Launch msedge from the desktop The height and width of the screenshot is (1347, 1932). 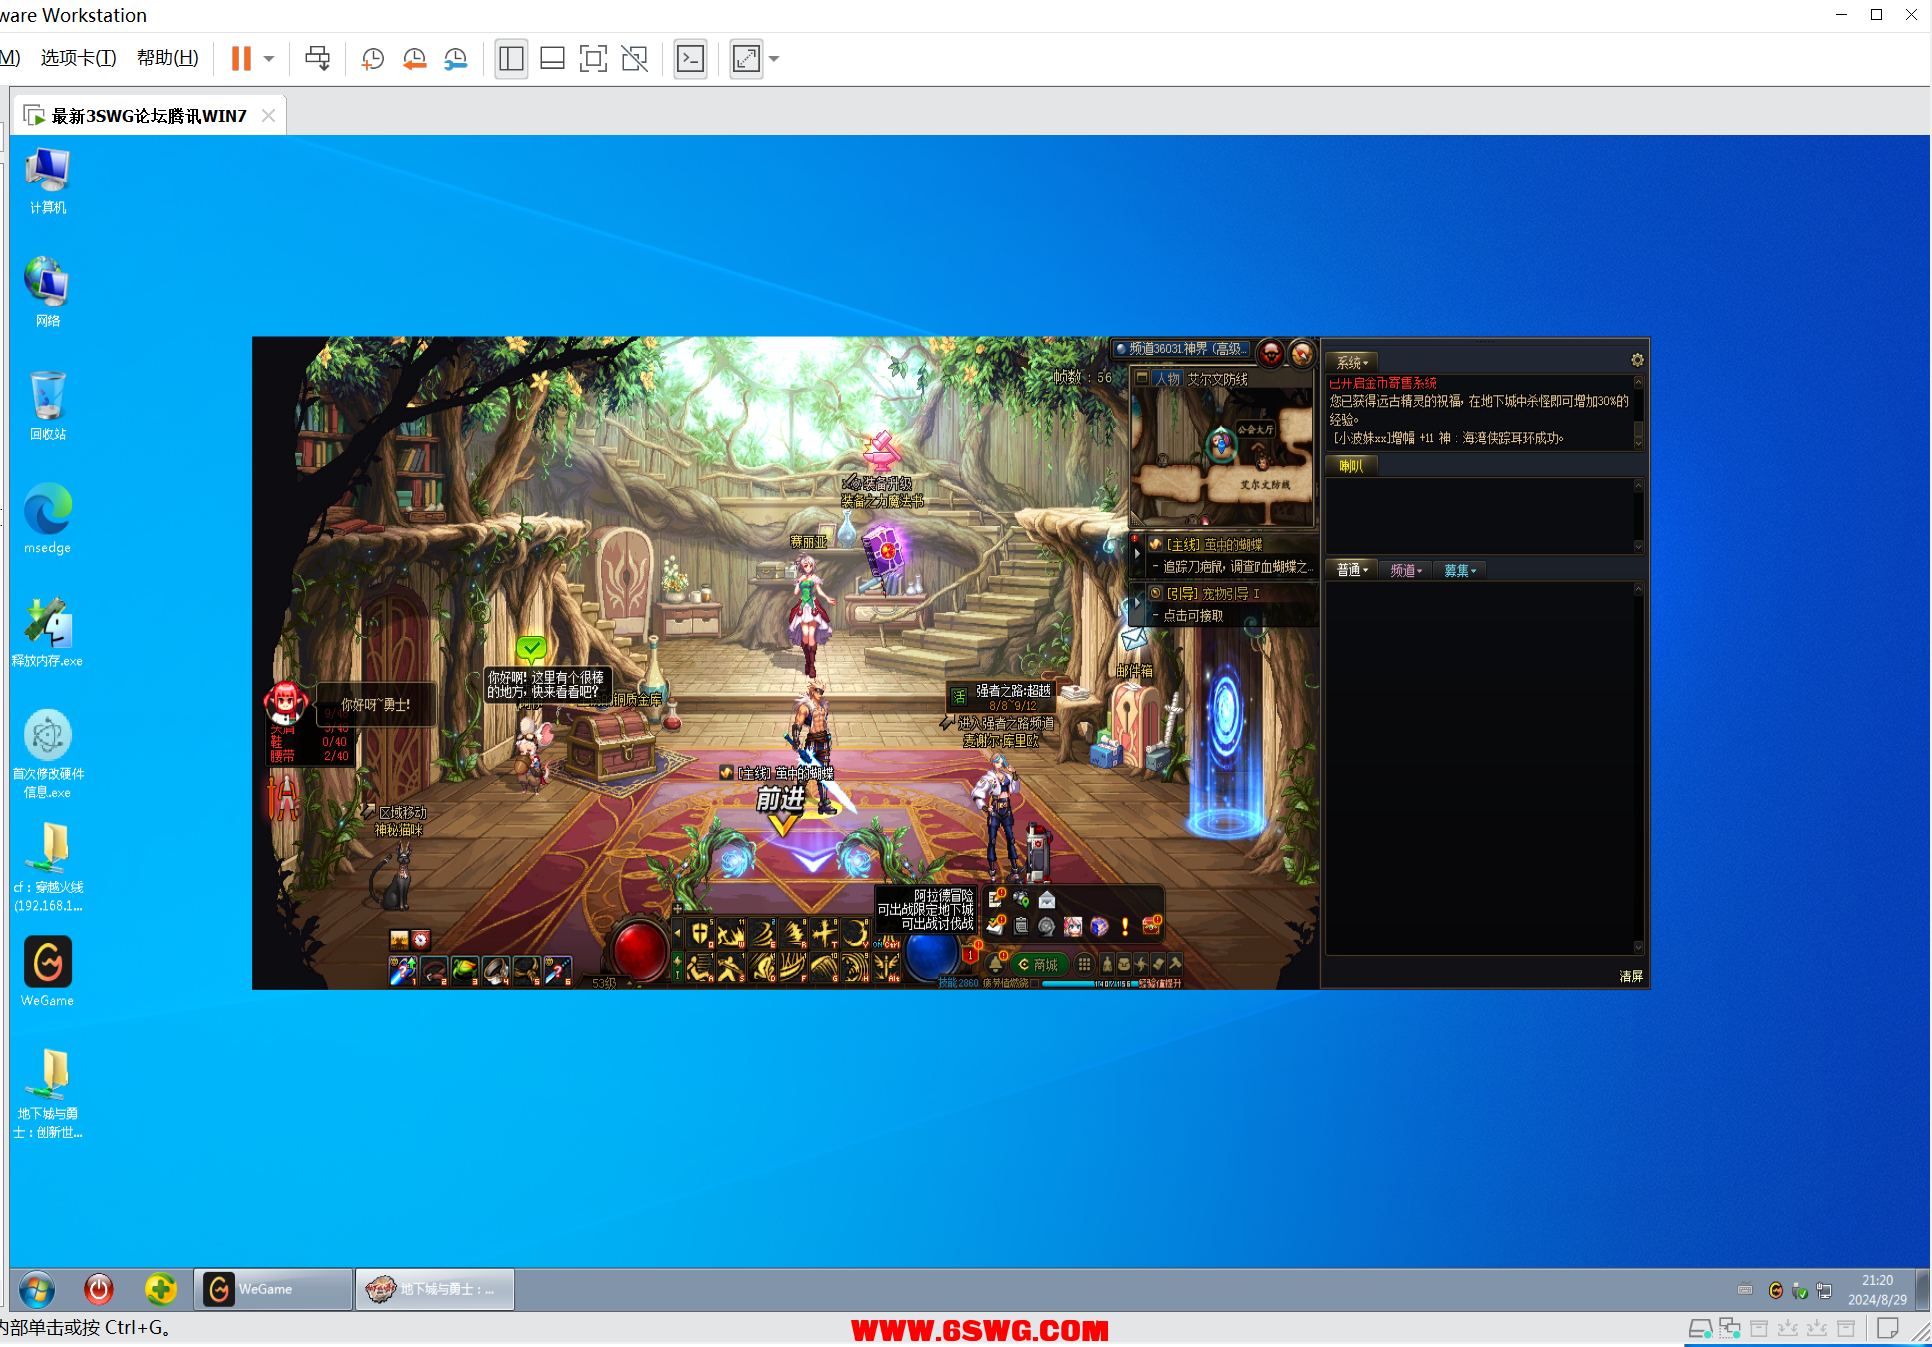pos(47,519)
